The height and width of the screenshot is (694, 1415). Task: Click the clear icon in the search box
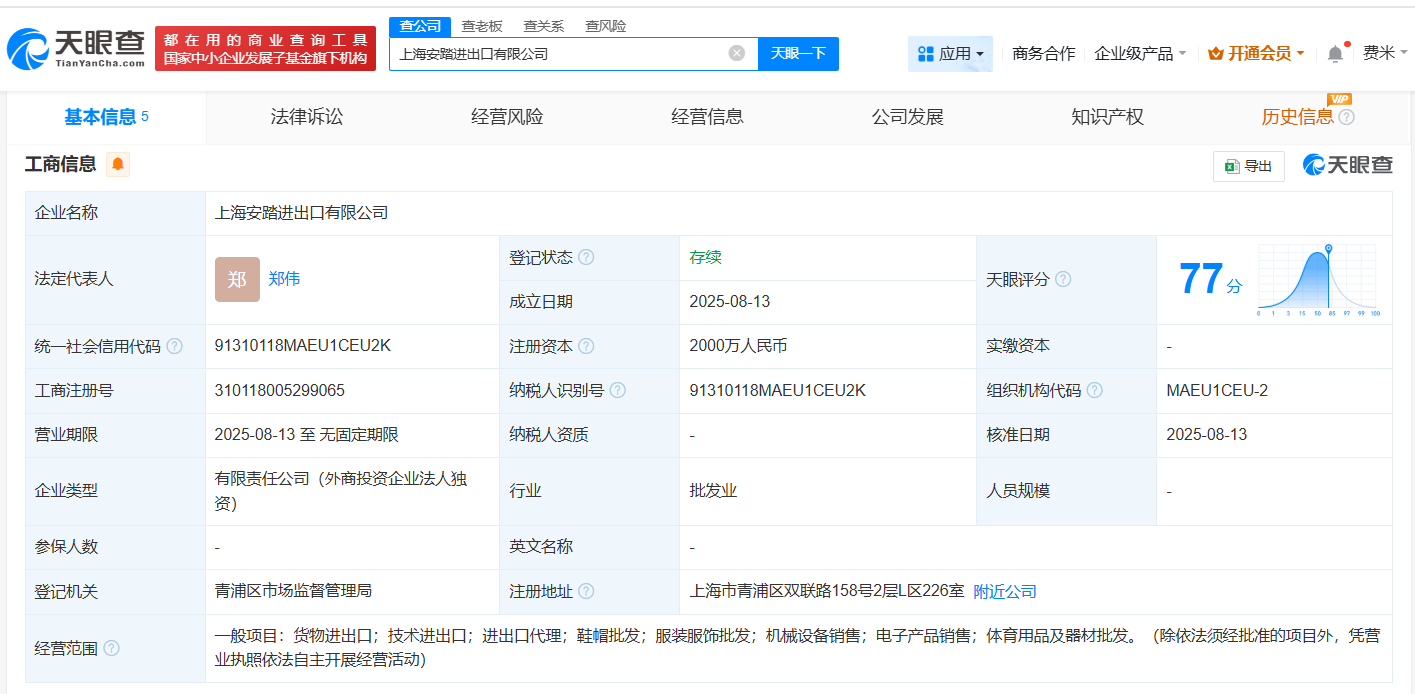coord(737,54)
